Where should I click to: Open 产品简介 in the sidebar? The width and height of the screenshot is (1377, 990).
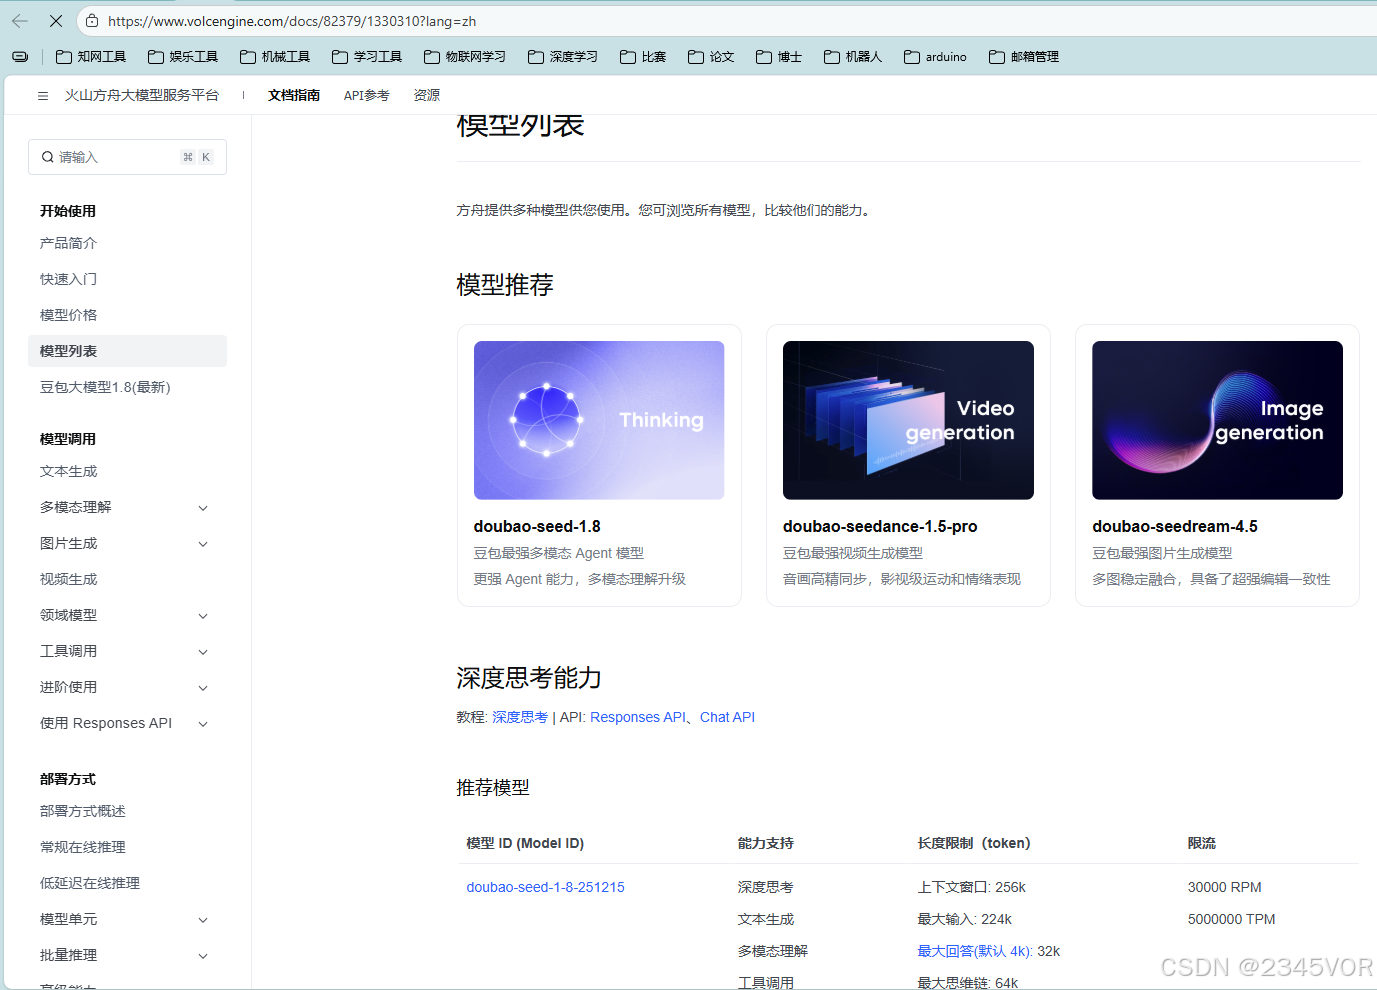(68, 243)
